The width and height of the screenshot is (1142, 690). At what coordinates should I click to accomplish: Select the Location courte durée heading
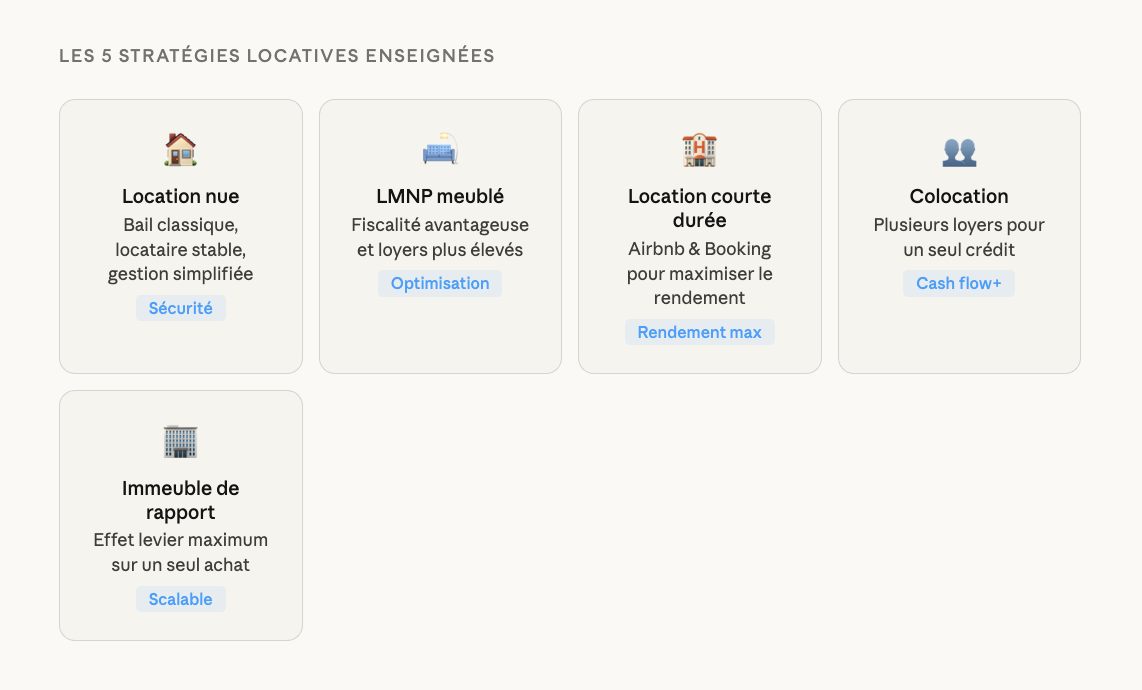point(700,208)
